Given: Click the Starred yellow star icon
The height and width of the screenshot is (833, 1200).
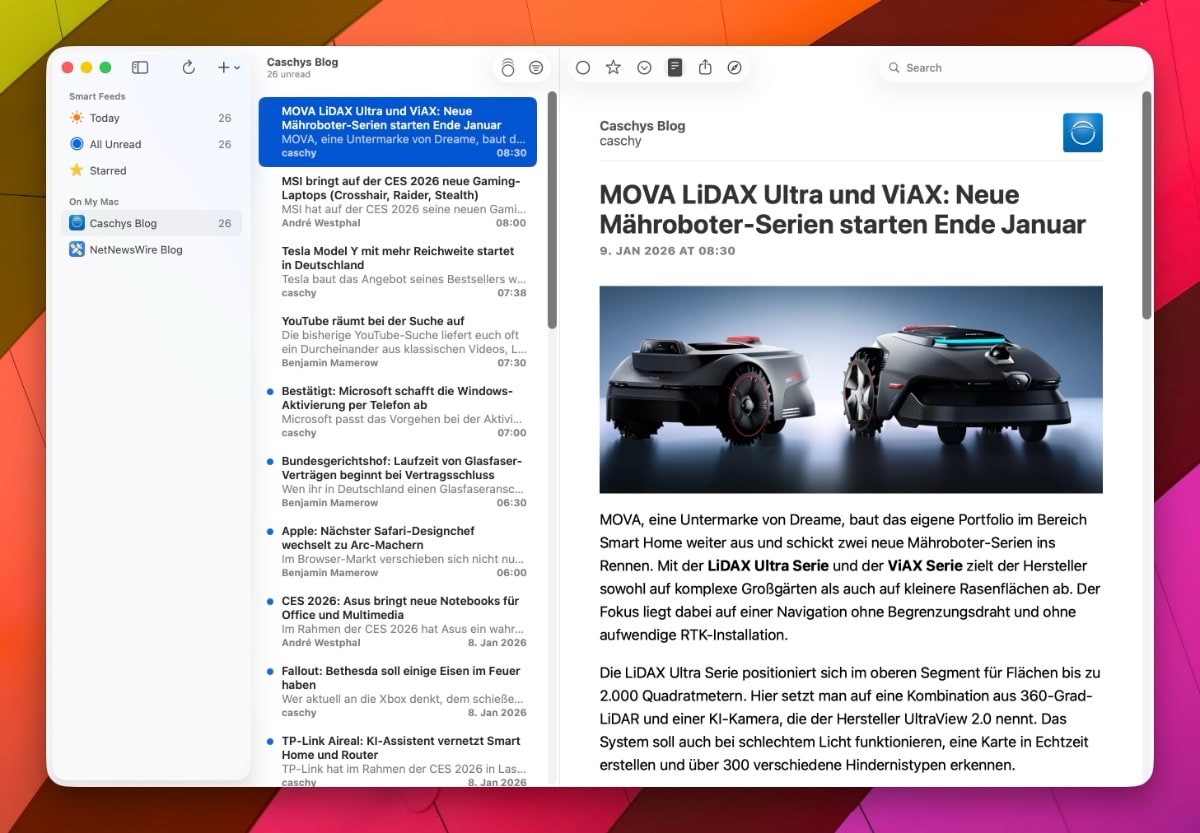Looking at the screenshot, I should pos(77,170).
